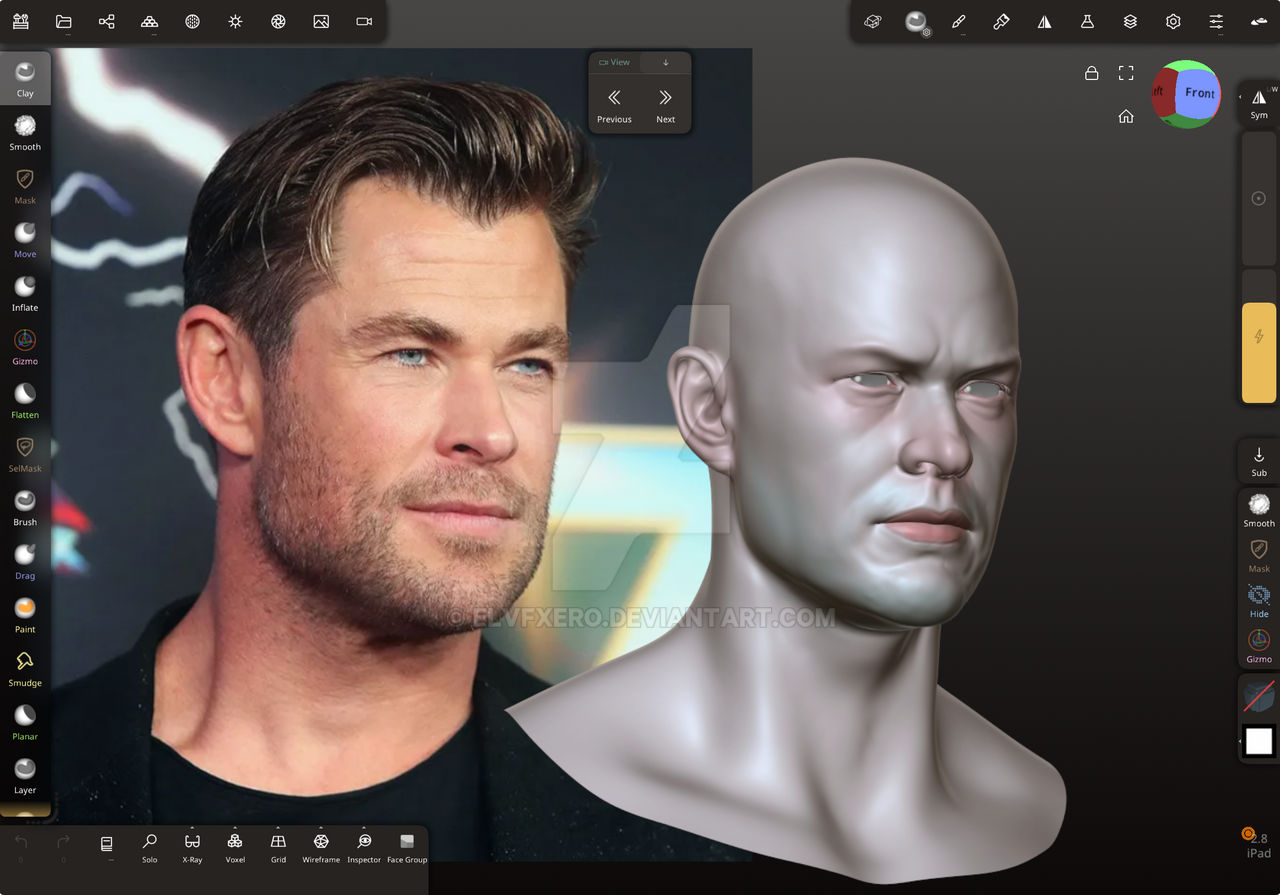This screenshot has width=1280, height=895.
Task: Toggle the camera lock icon
Action: click(x=1092, y=73)
